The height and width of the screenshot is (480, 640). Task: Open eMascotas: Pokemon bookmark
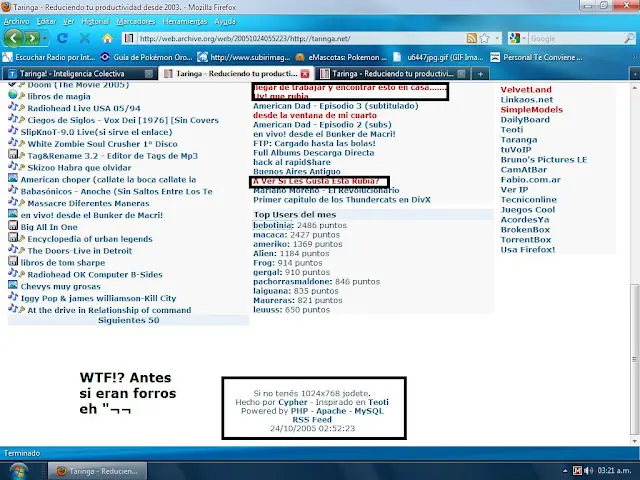(342, 57)
